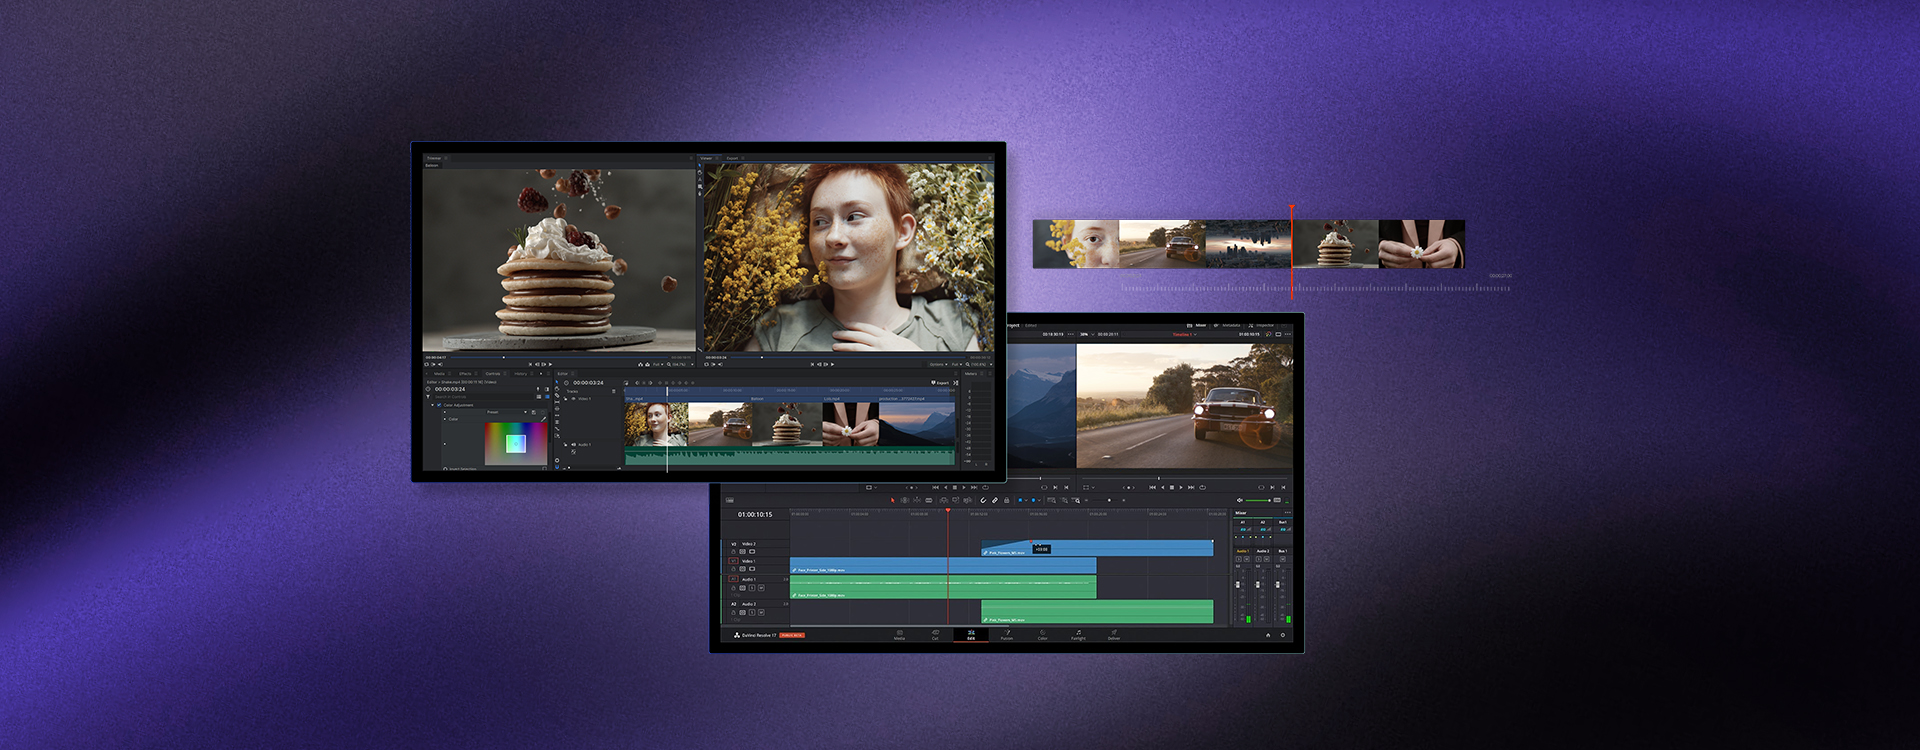The width and height of the screenshot is (1920, 750).
Task: Toggle the snapping magnet icon in DaVinci toolbar
Action: click(x=983, y=500)
